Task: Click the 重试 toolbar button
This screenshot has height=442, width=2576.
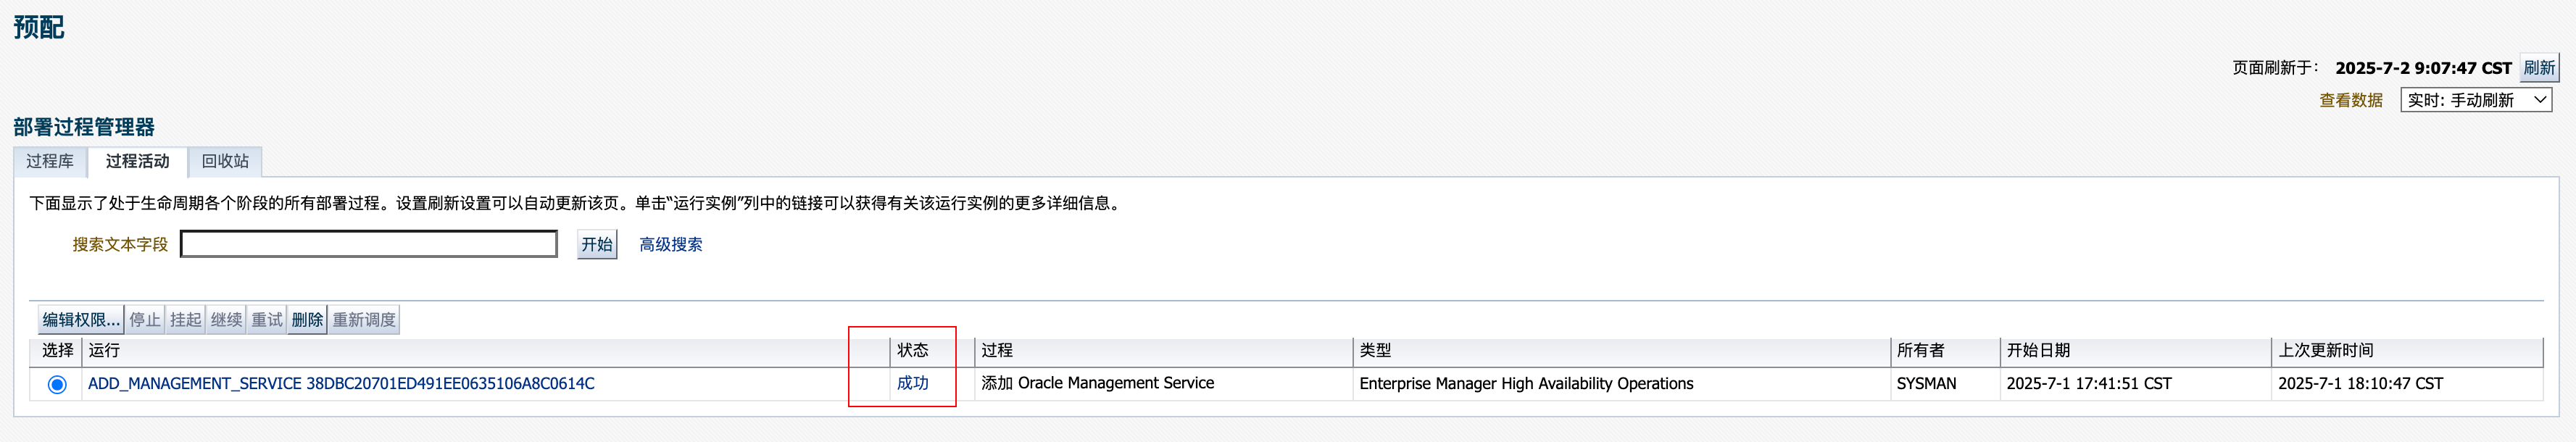Action: (267, 320)
